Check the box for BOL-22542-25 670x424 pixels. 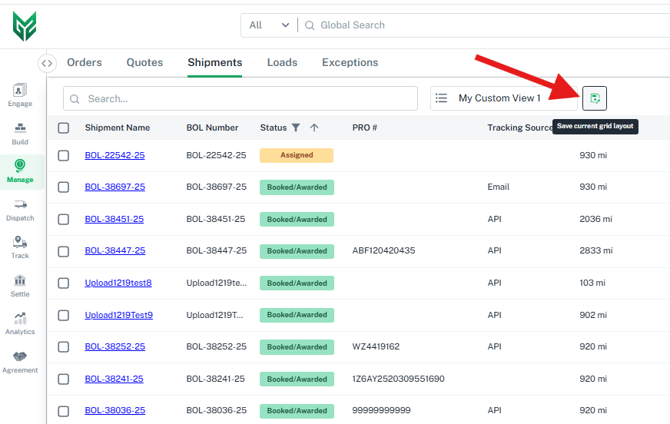coord(64,156)
